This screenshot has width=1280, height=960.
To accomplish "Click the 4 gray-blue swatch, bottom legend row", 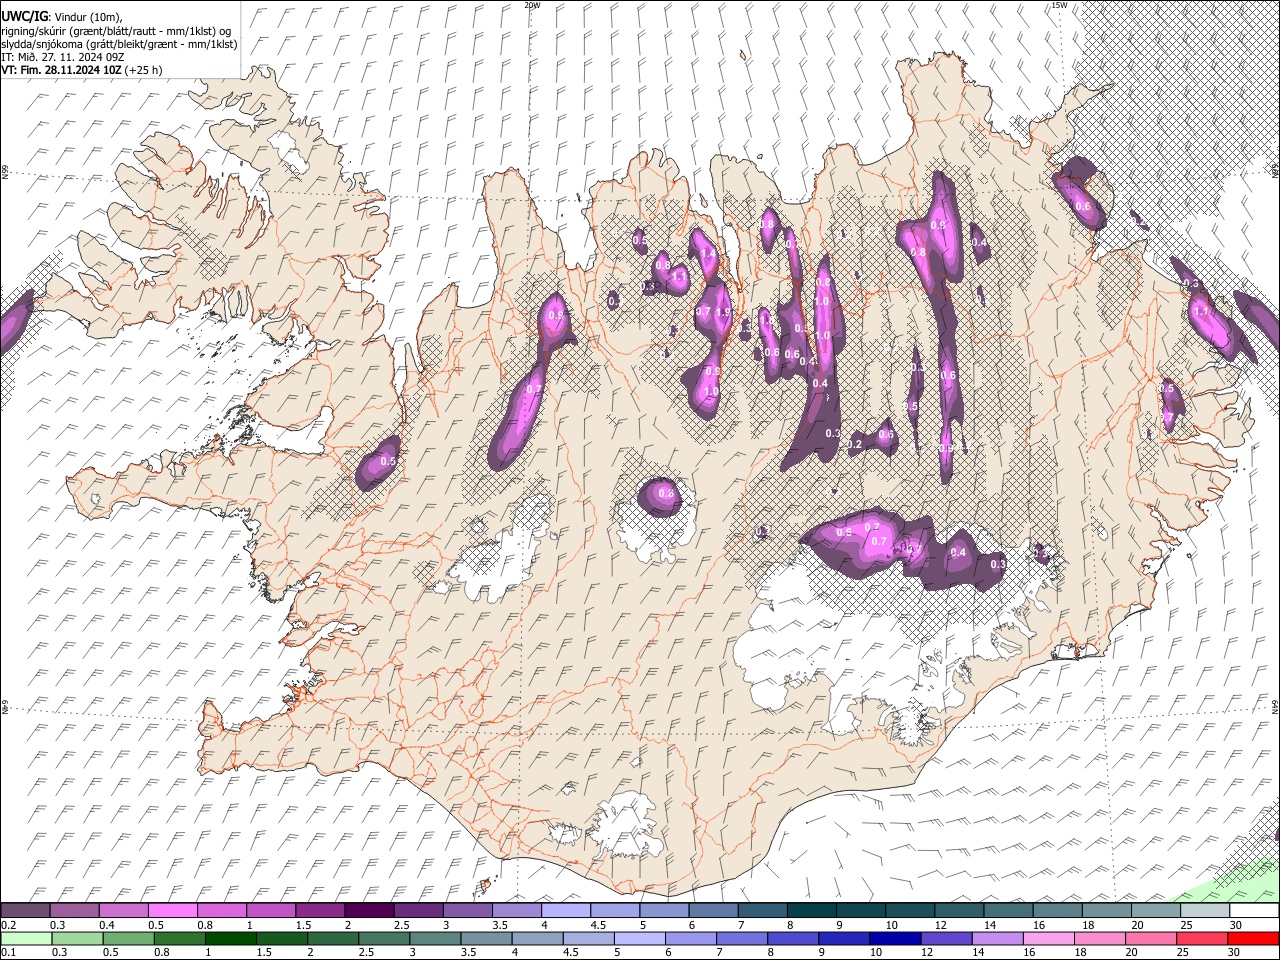I will (x=537, y=938).
